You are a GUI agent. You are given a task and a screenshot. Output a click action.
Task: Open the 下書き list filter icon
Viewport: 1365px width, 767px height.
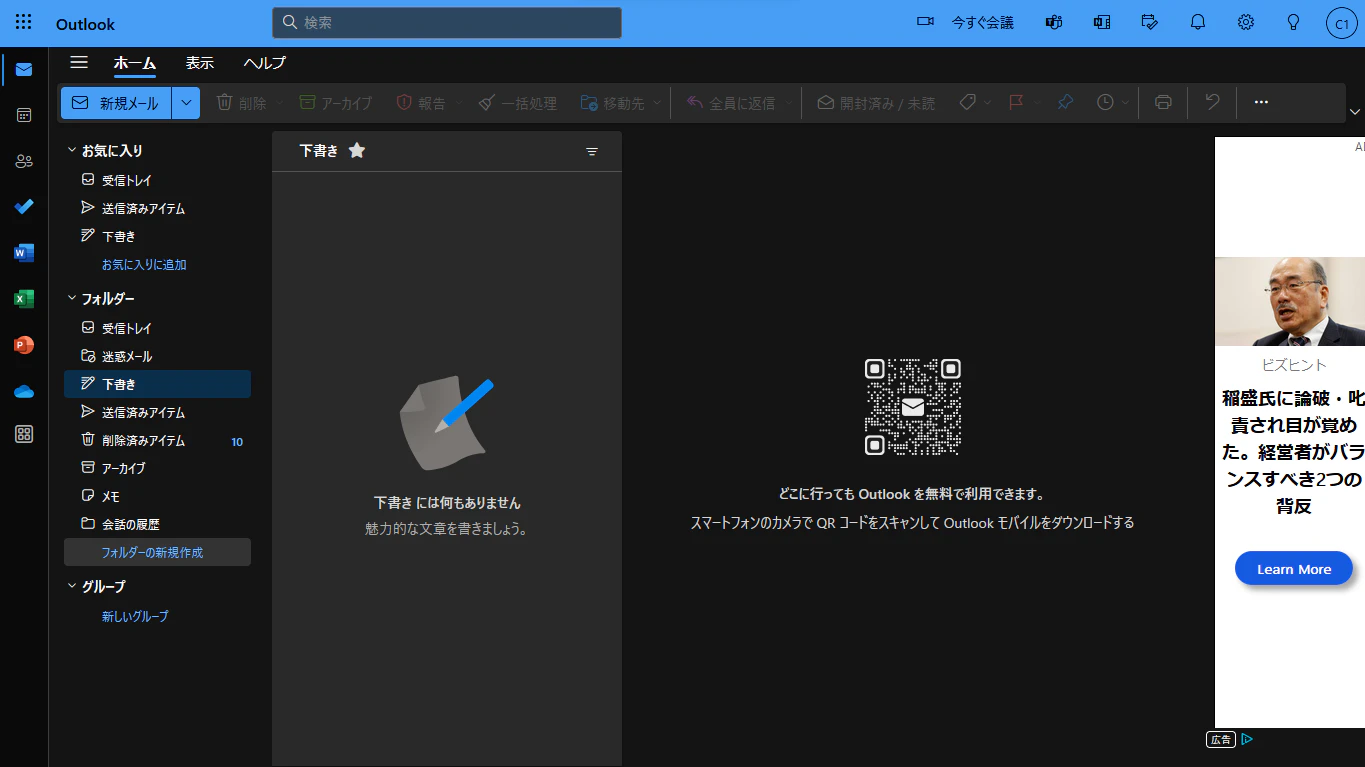coord(592,152)
